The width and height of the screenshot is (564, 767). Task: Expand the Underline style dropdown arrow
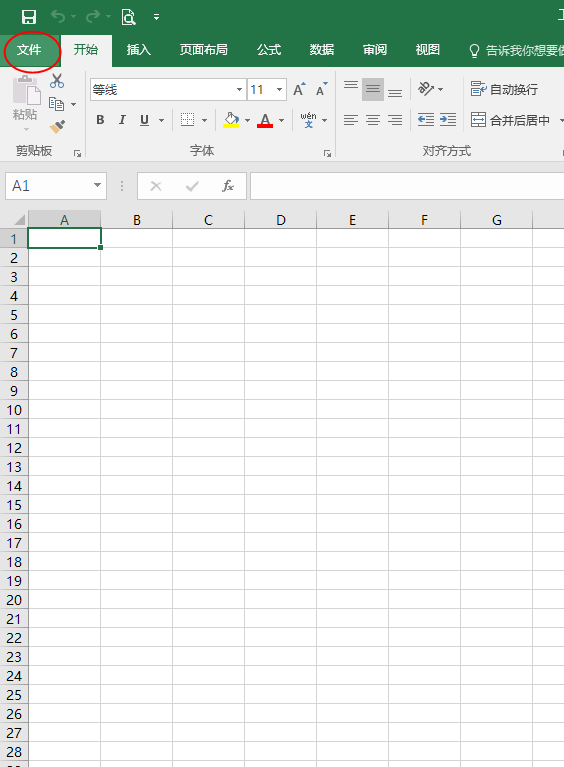pos(161,120)
